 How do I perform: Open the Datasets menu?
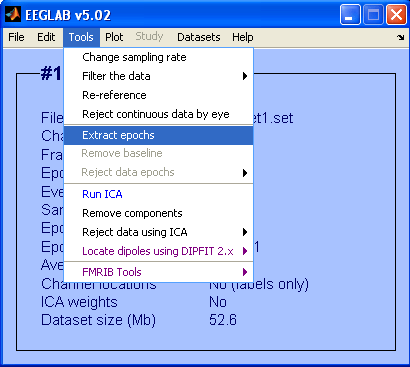pyautogui.click(x=199, y=37)
